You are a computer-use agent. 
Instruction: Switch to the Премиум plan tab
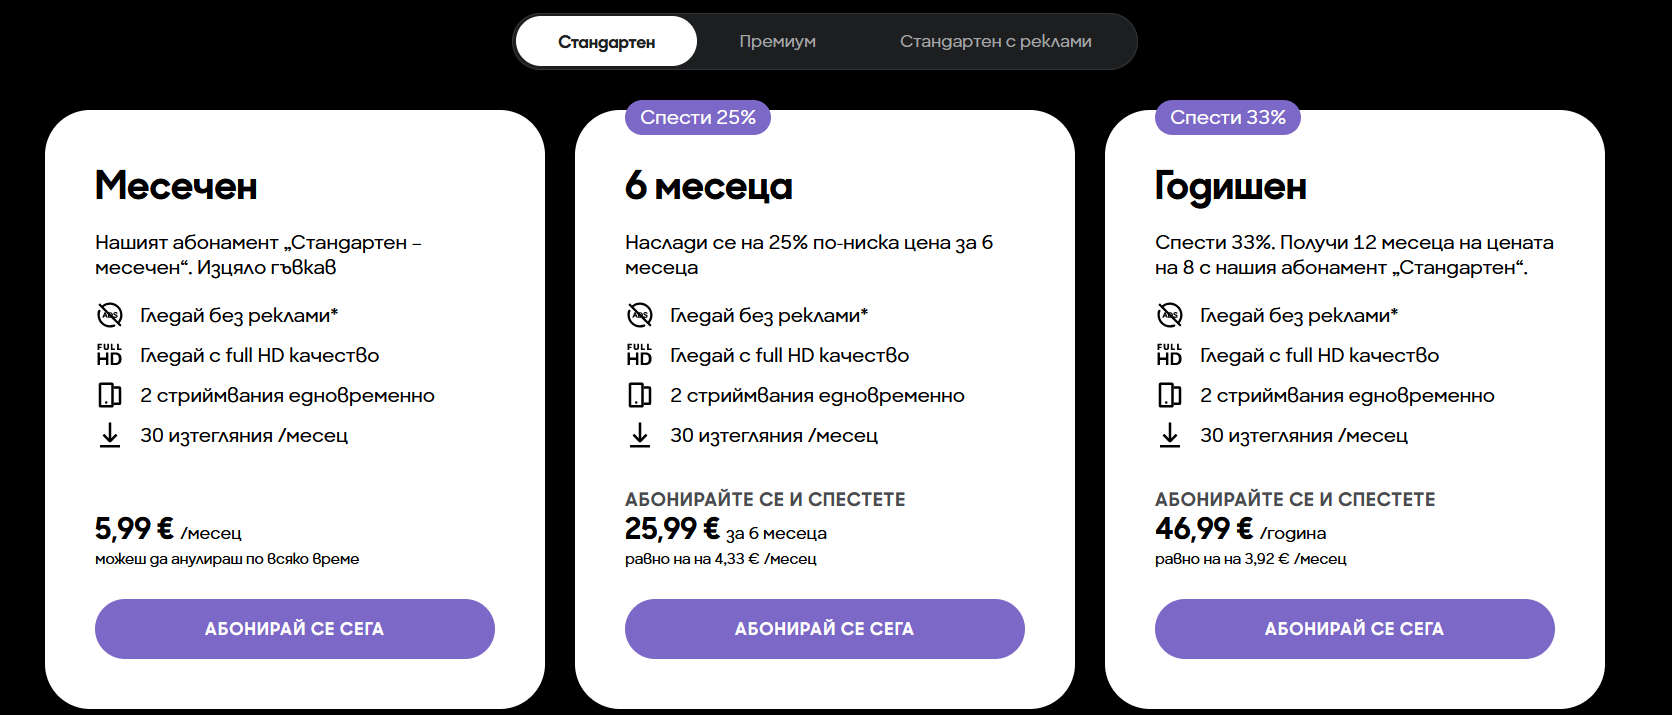click(777, 42)
